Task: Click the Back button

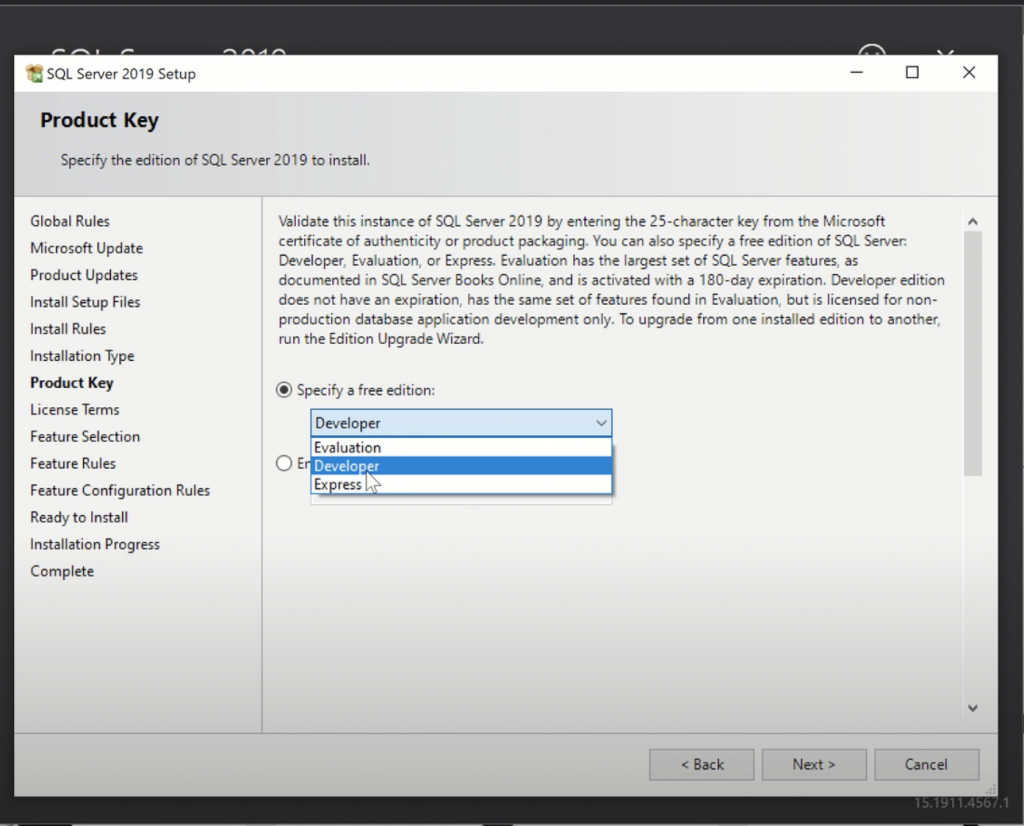Action: [x=701, y=764]
